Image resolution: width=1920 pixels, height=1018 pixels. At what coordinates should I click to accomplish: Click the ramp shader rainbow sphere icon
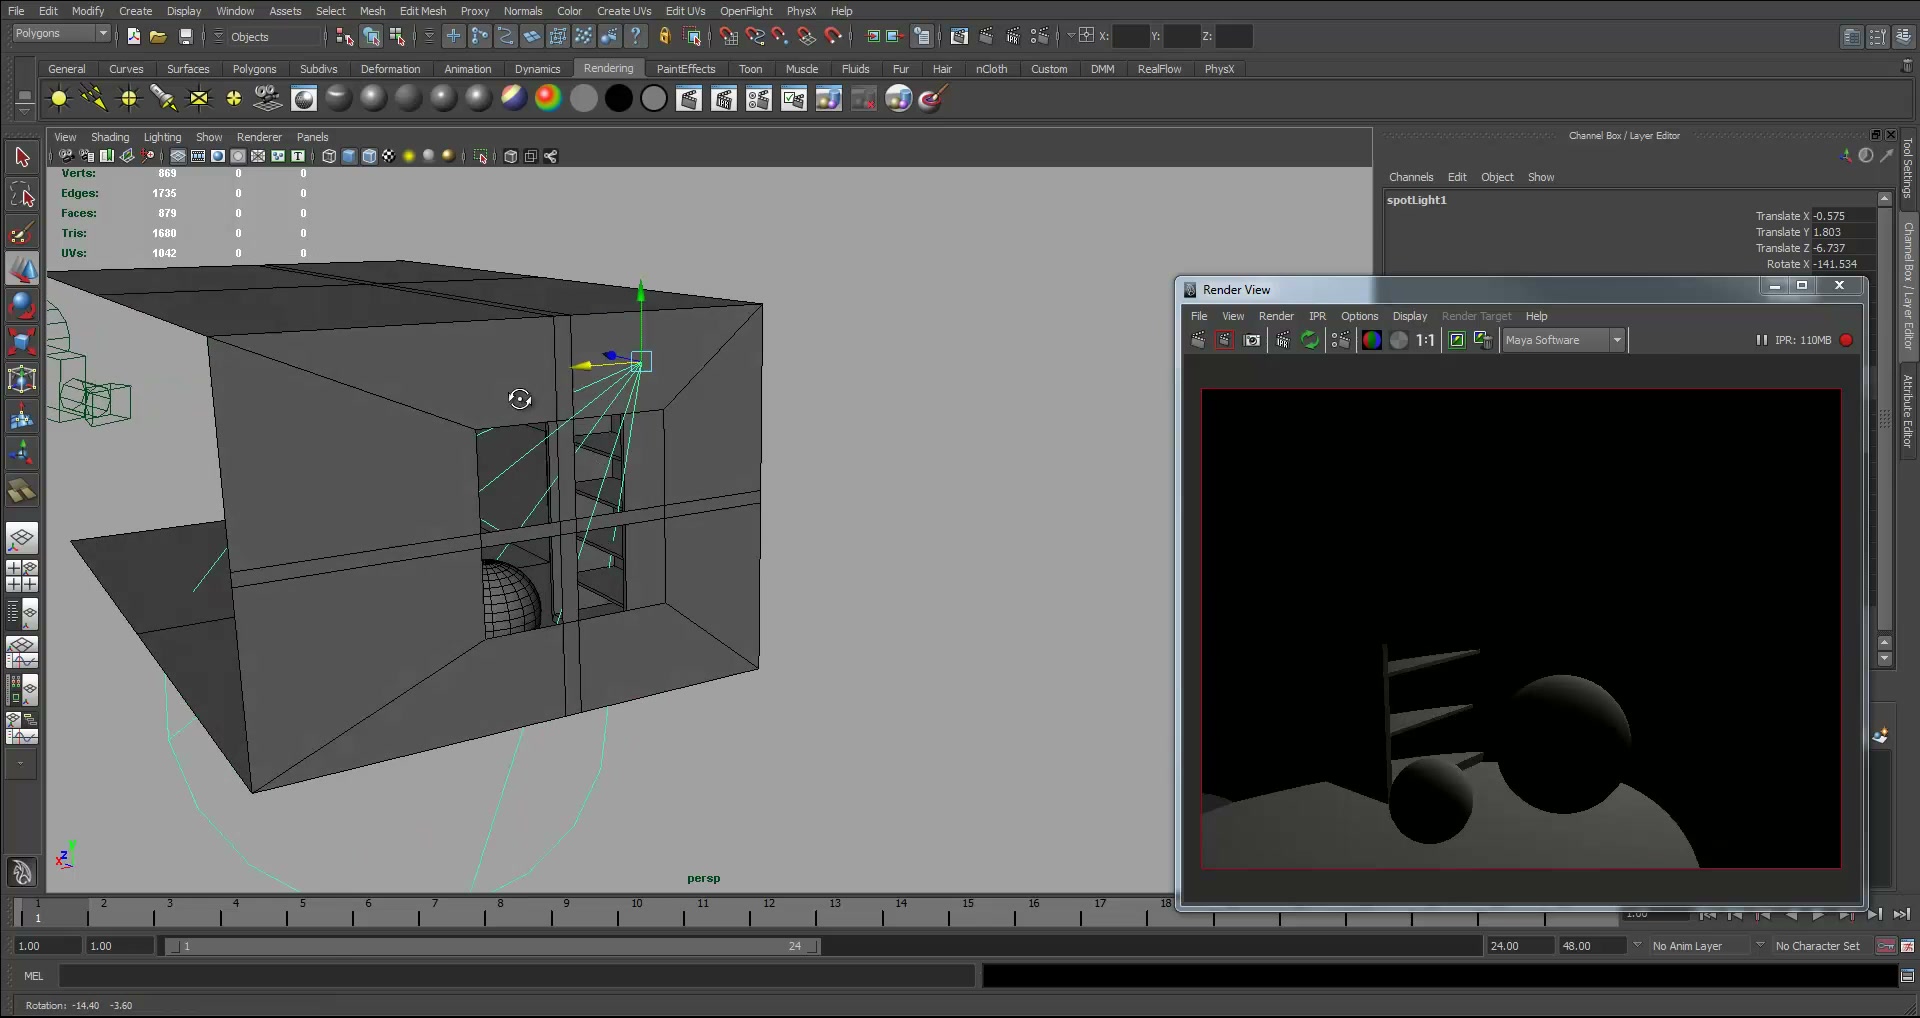pyautogui.click(x=548, y=98)
